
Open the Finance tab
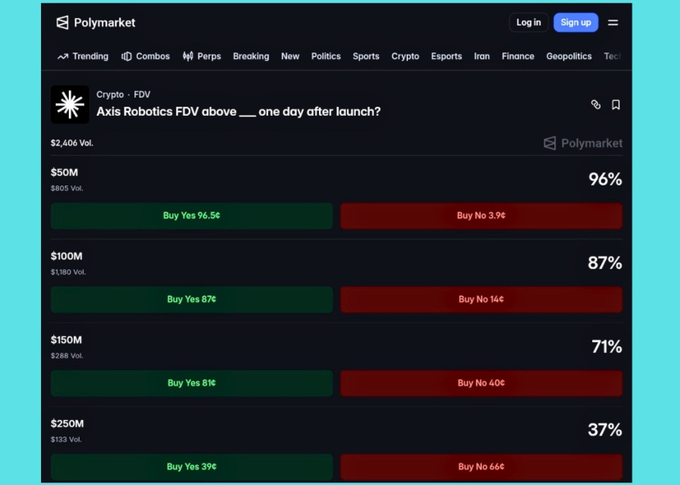(518, 56)
